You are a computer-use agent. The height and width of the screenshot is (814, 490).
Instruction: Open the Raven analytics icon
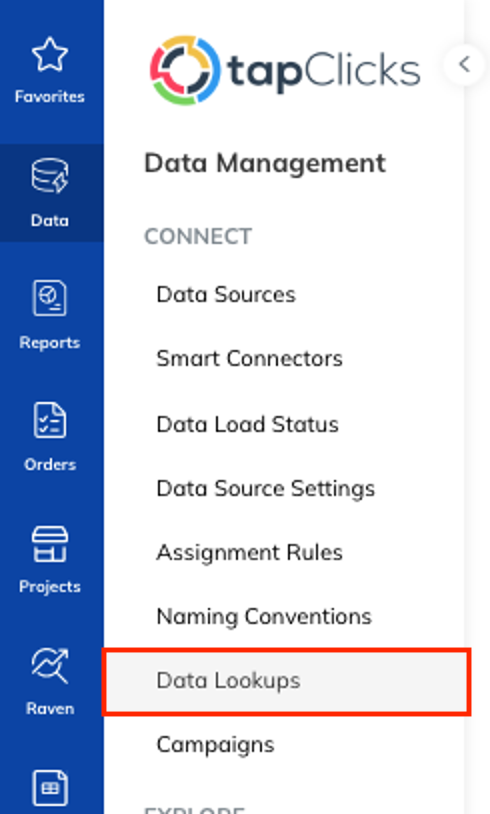50,666
